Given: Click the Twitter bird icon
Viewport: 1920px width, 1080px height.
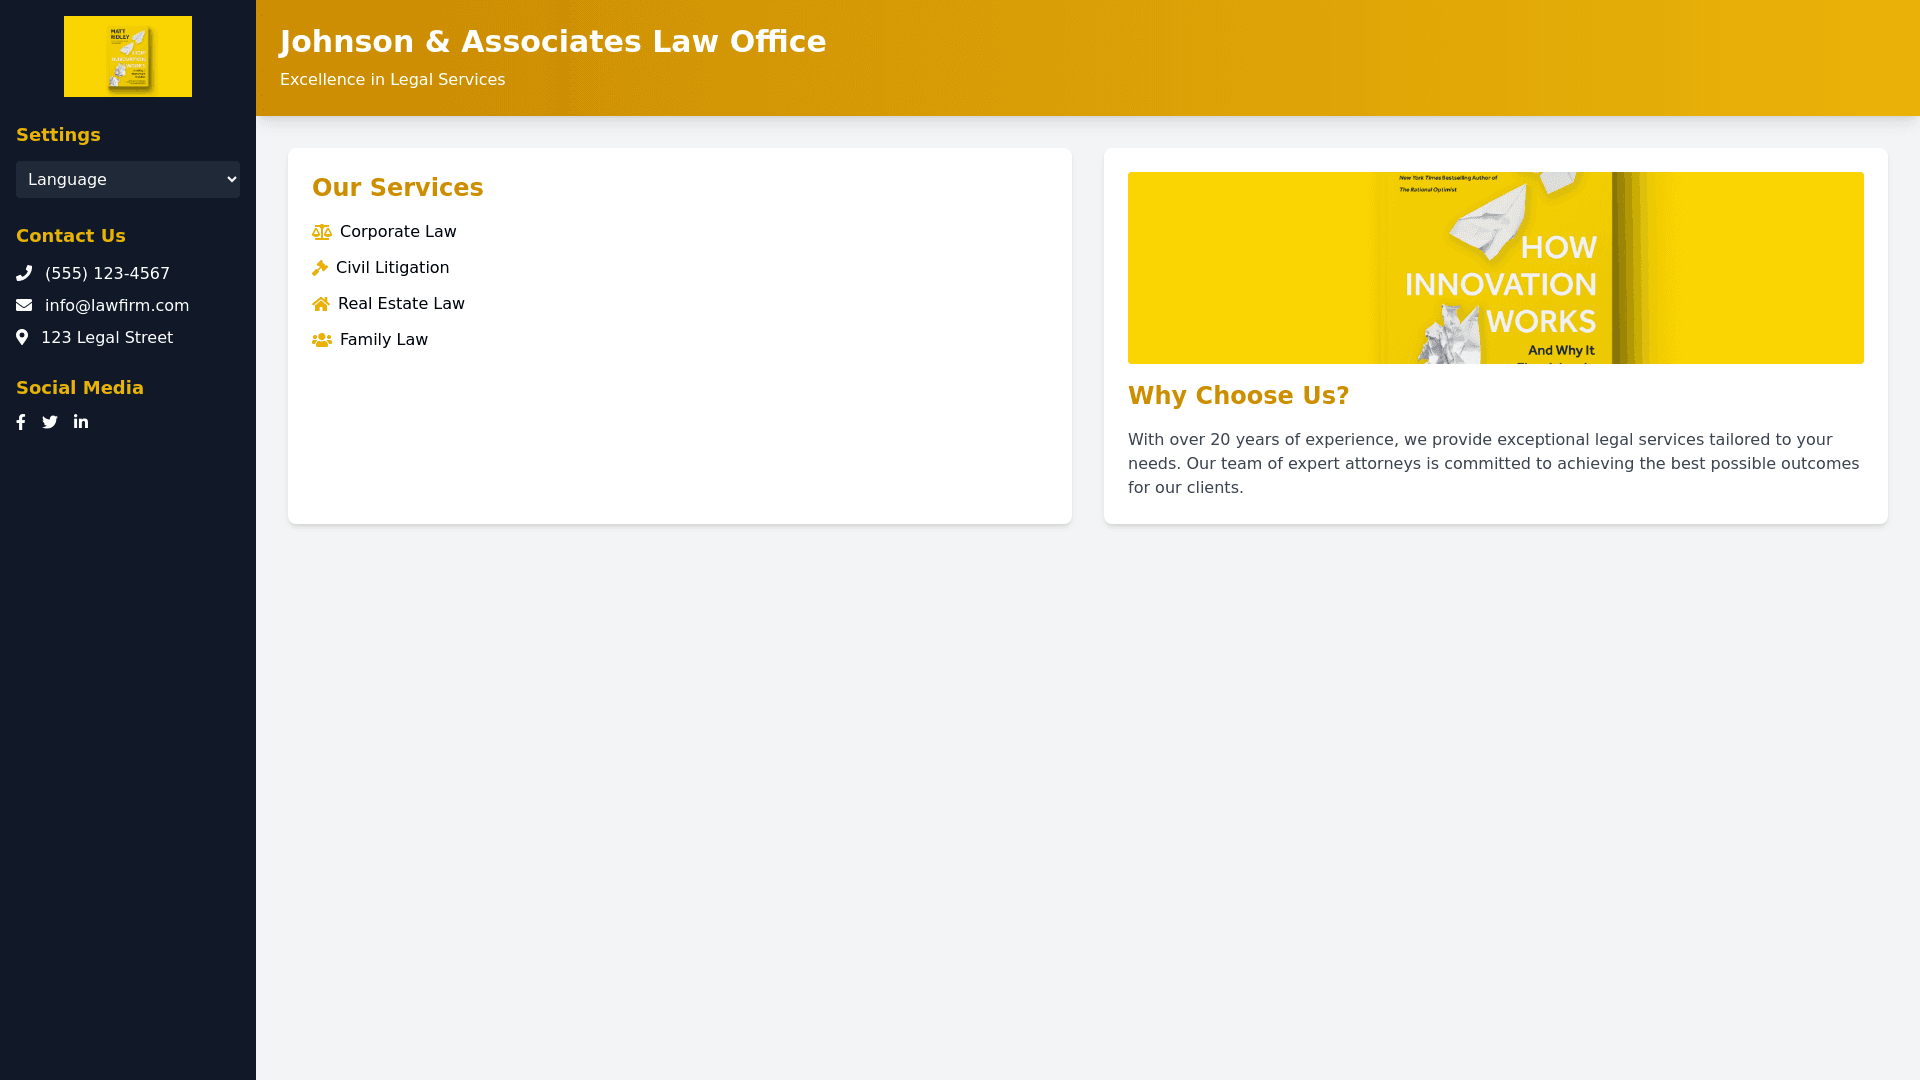Looking at the screenshot, I should point(50,422).
